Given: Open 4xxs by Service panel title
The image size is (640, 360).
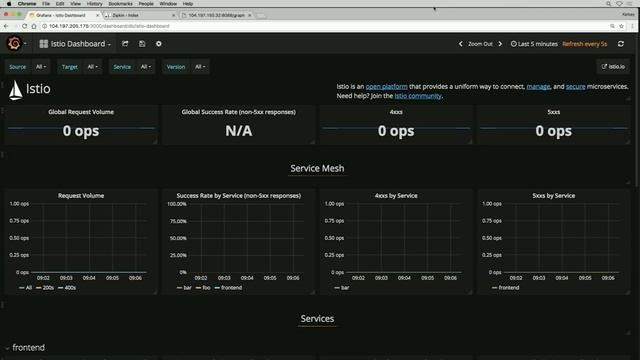Looking at the screenshot, I should (x=396, y=196).
